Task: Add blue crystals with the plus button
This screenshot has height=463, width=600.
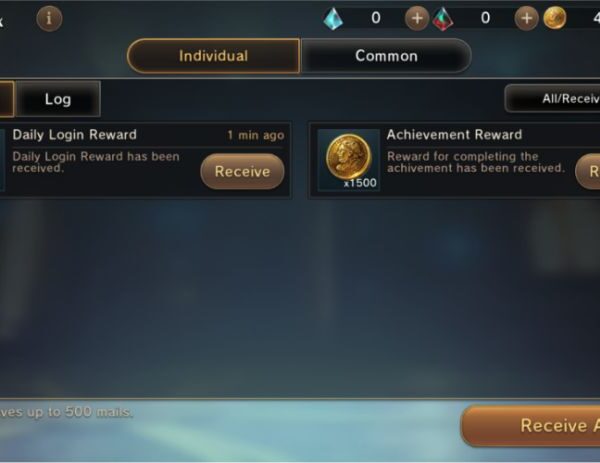Action: pyautogui.click(x=417, y=18)
